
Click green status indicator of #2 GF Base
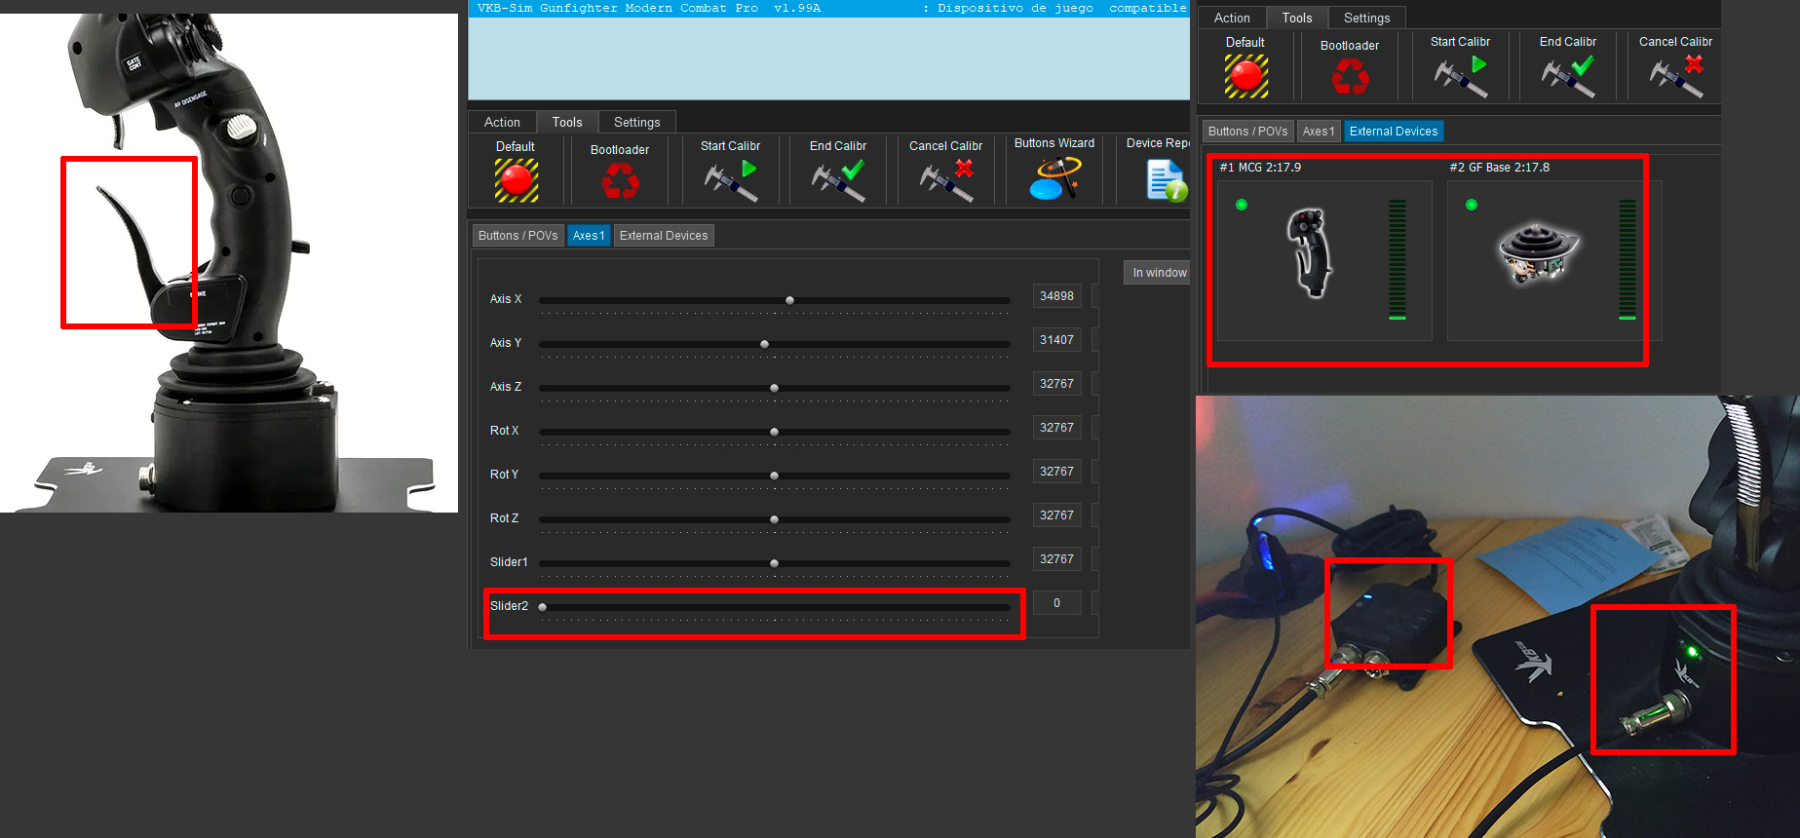(1471, 205)
